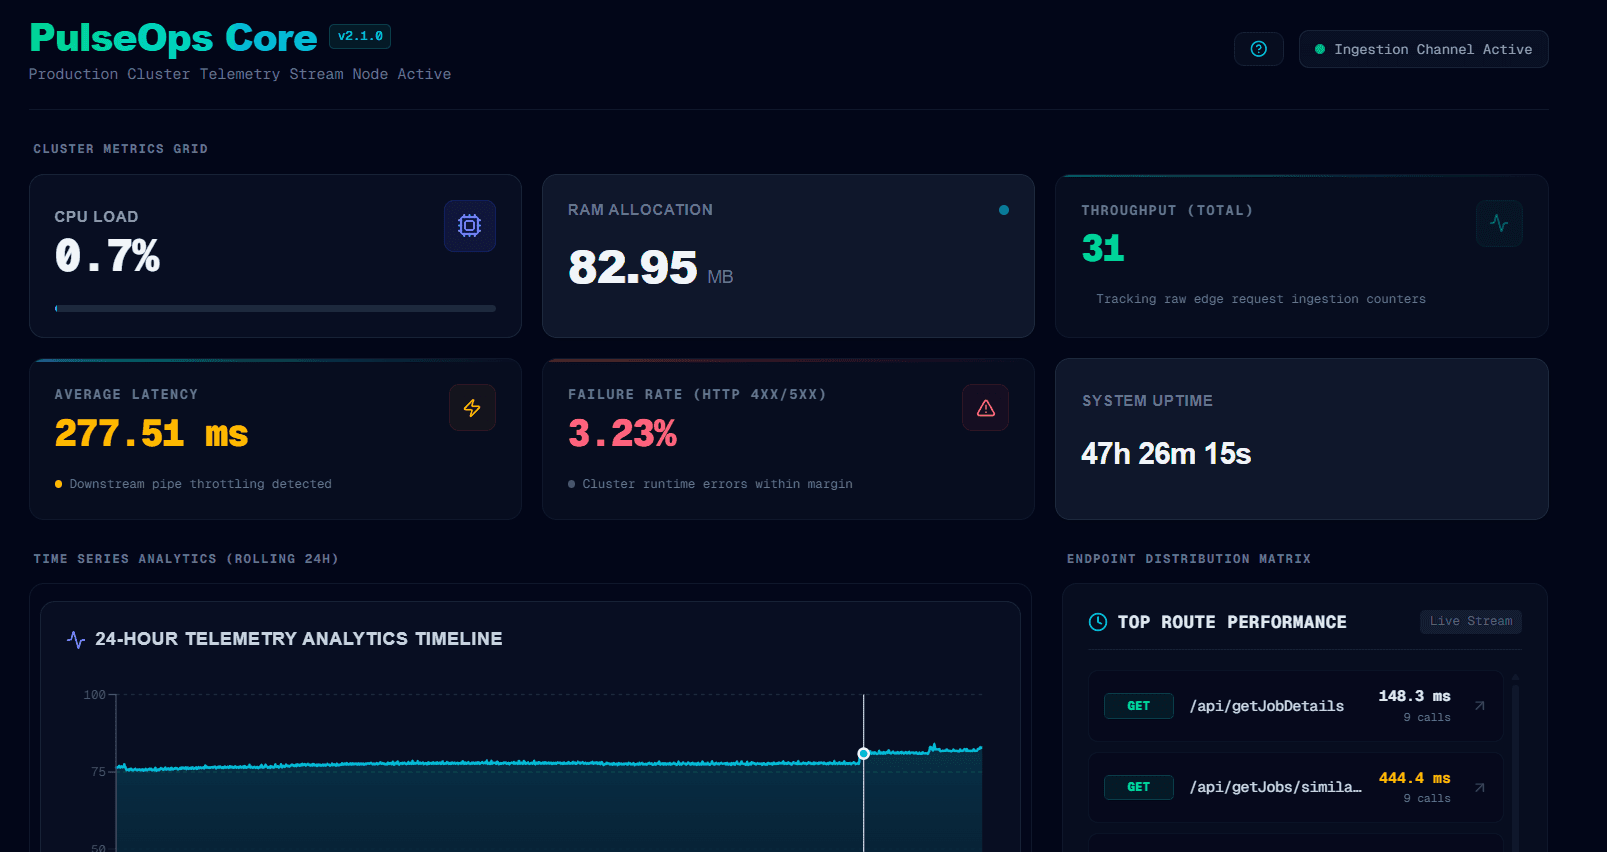Click the Time Series Analytics heading
The width and height of the screenshot is (1607, 852).
[186, 559]
